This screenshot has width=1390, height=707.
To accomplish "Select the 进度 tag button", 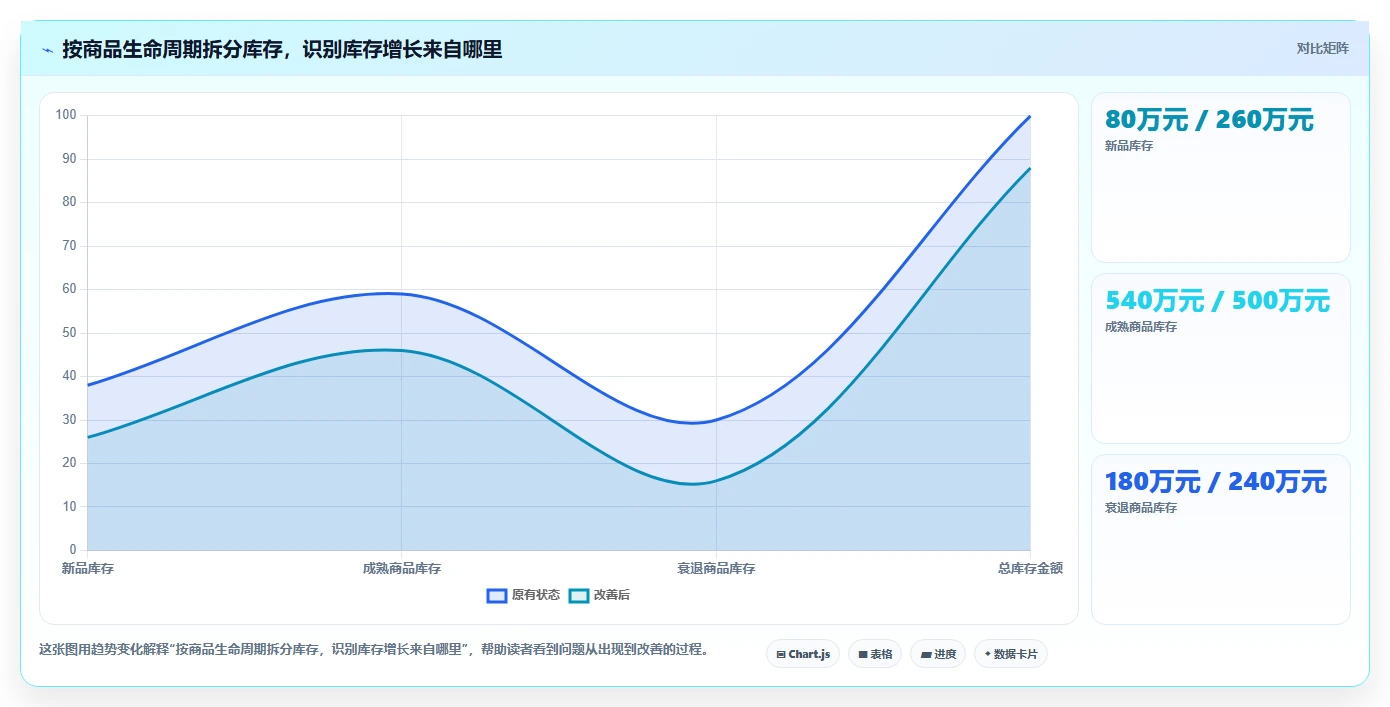I will (938, 654).
